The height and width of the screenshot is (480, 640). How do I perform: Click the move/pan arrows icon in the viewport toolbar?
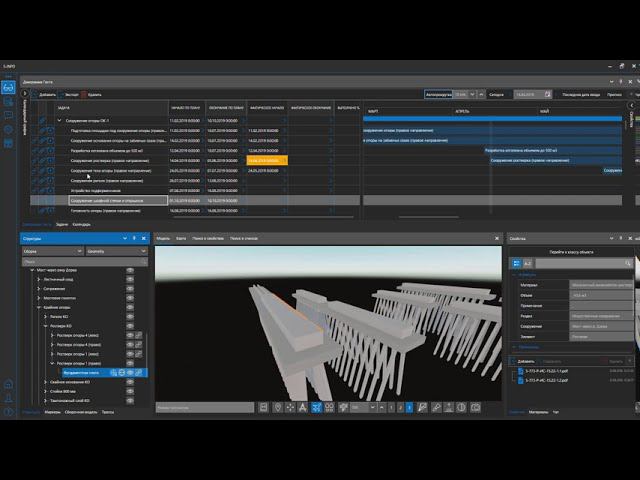[x=290, y=407]
